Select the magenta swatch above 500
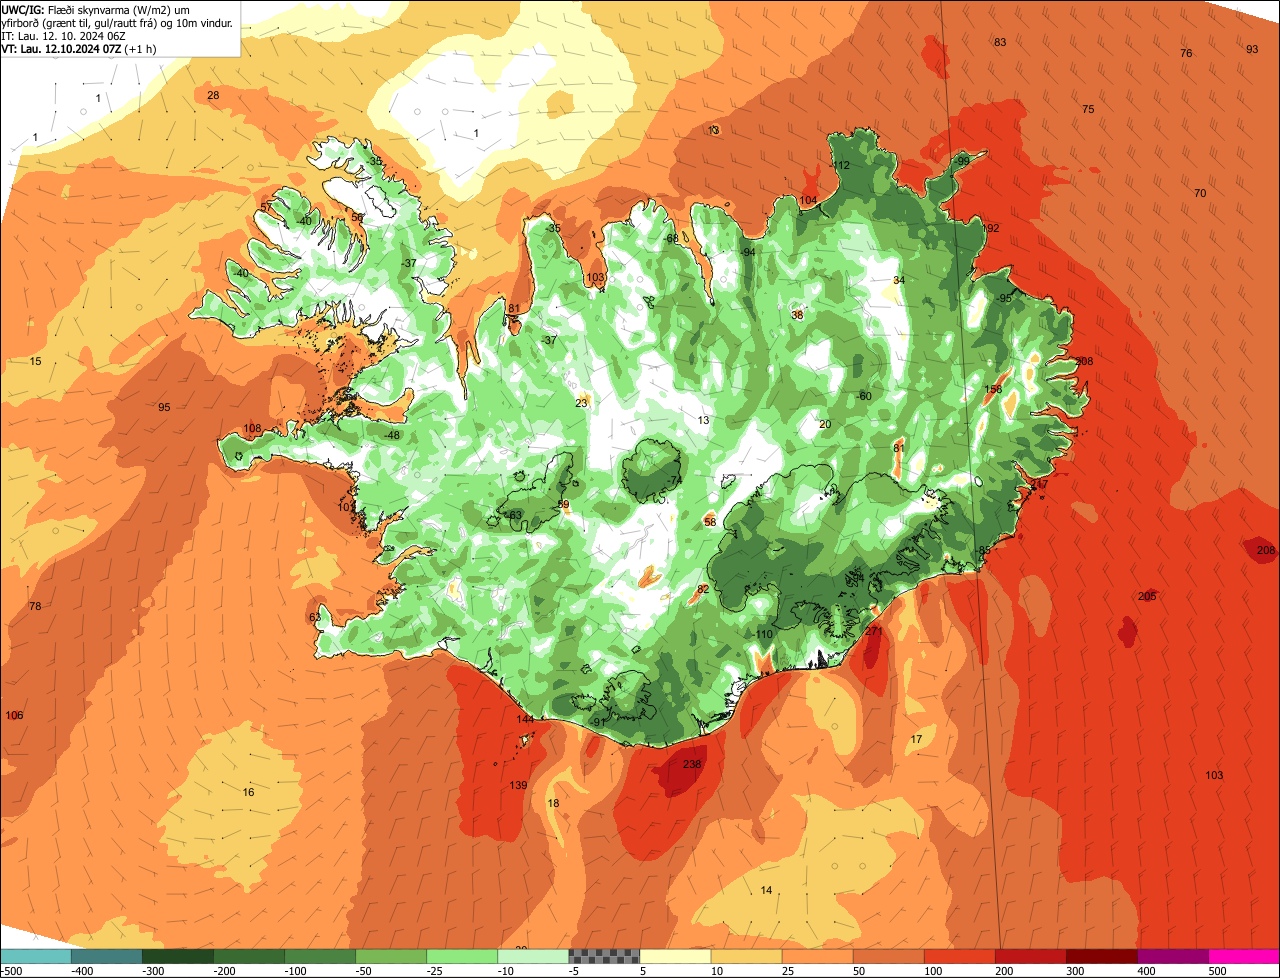 click(1244, 956)
